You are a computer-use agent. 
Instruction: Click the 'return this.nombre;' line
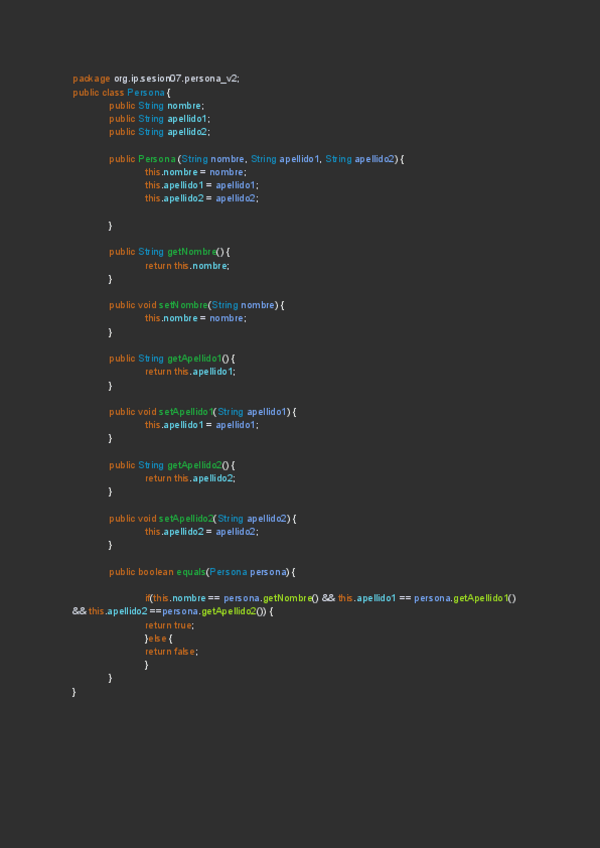[187, 265]
